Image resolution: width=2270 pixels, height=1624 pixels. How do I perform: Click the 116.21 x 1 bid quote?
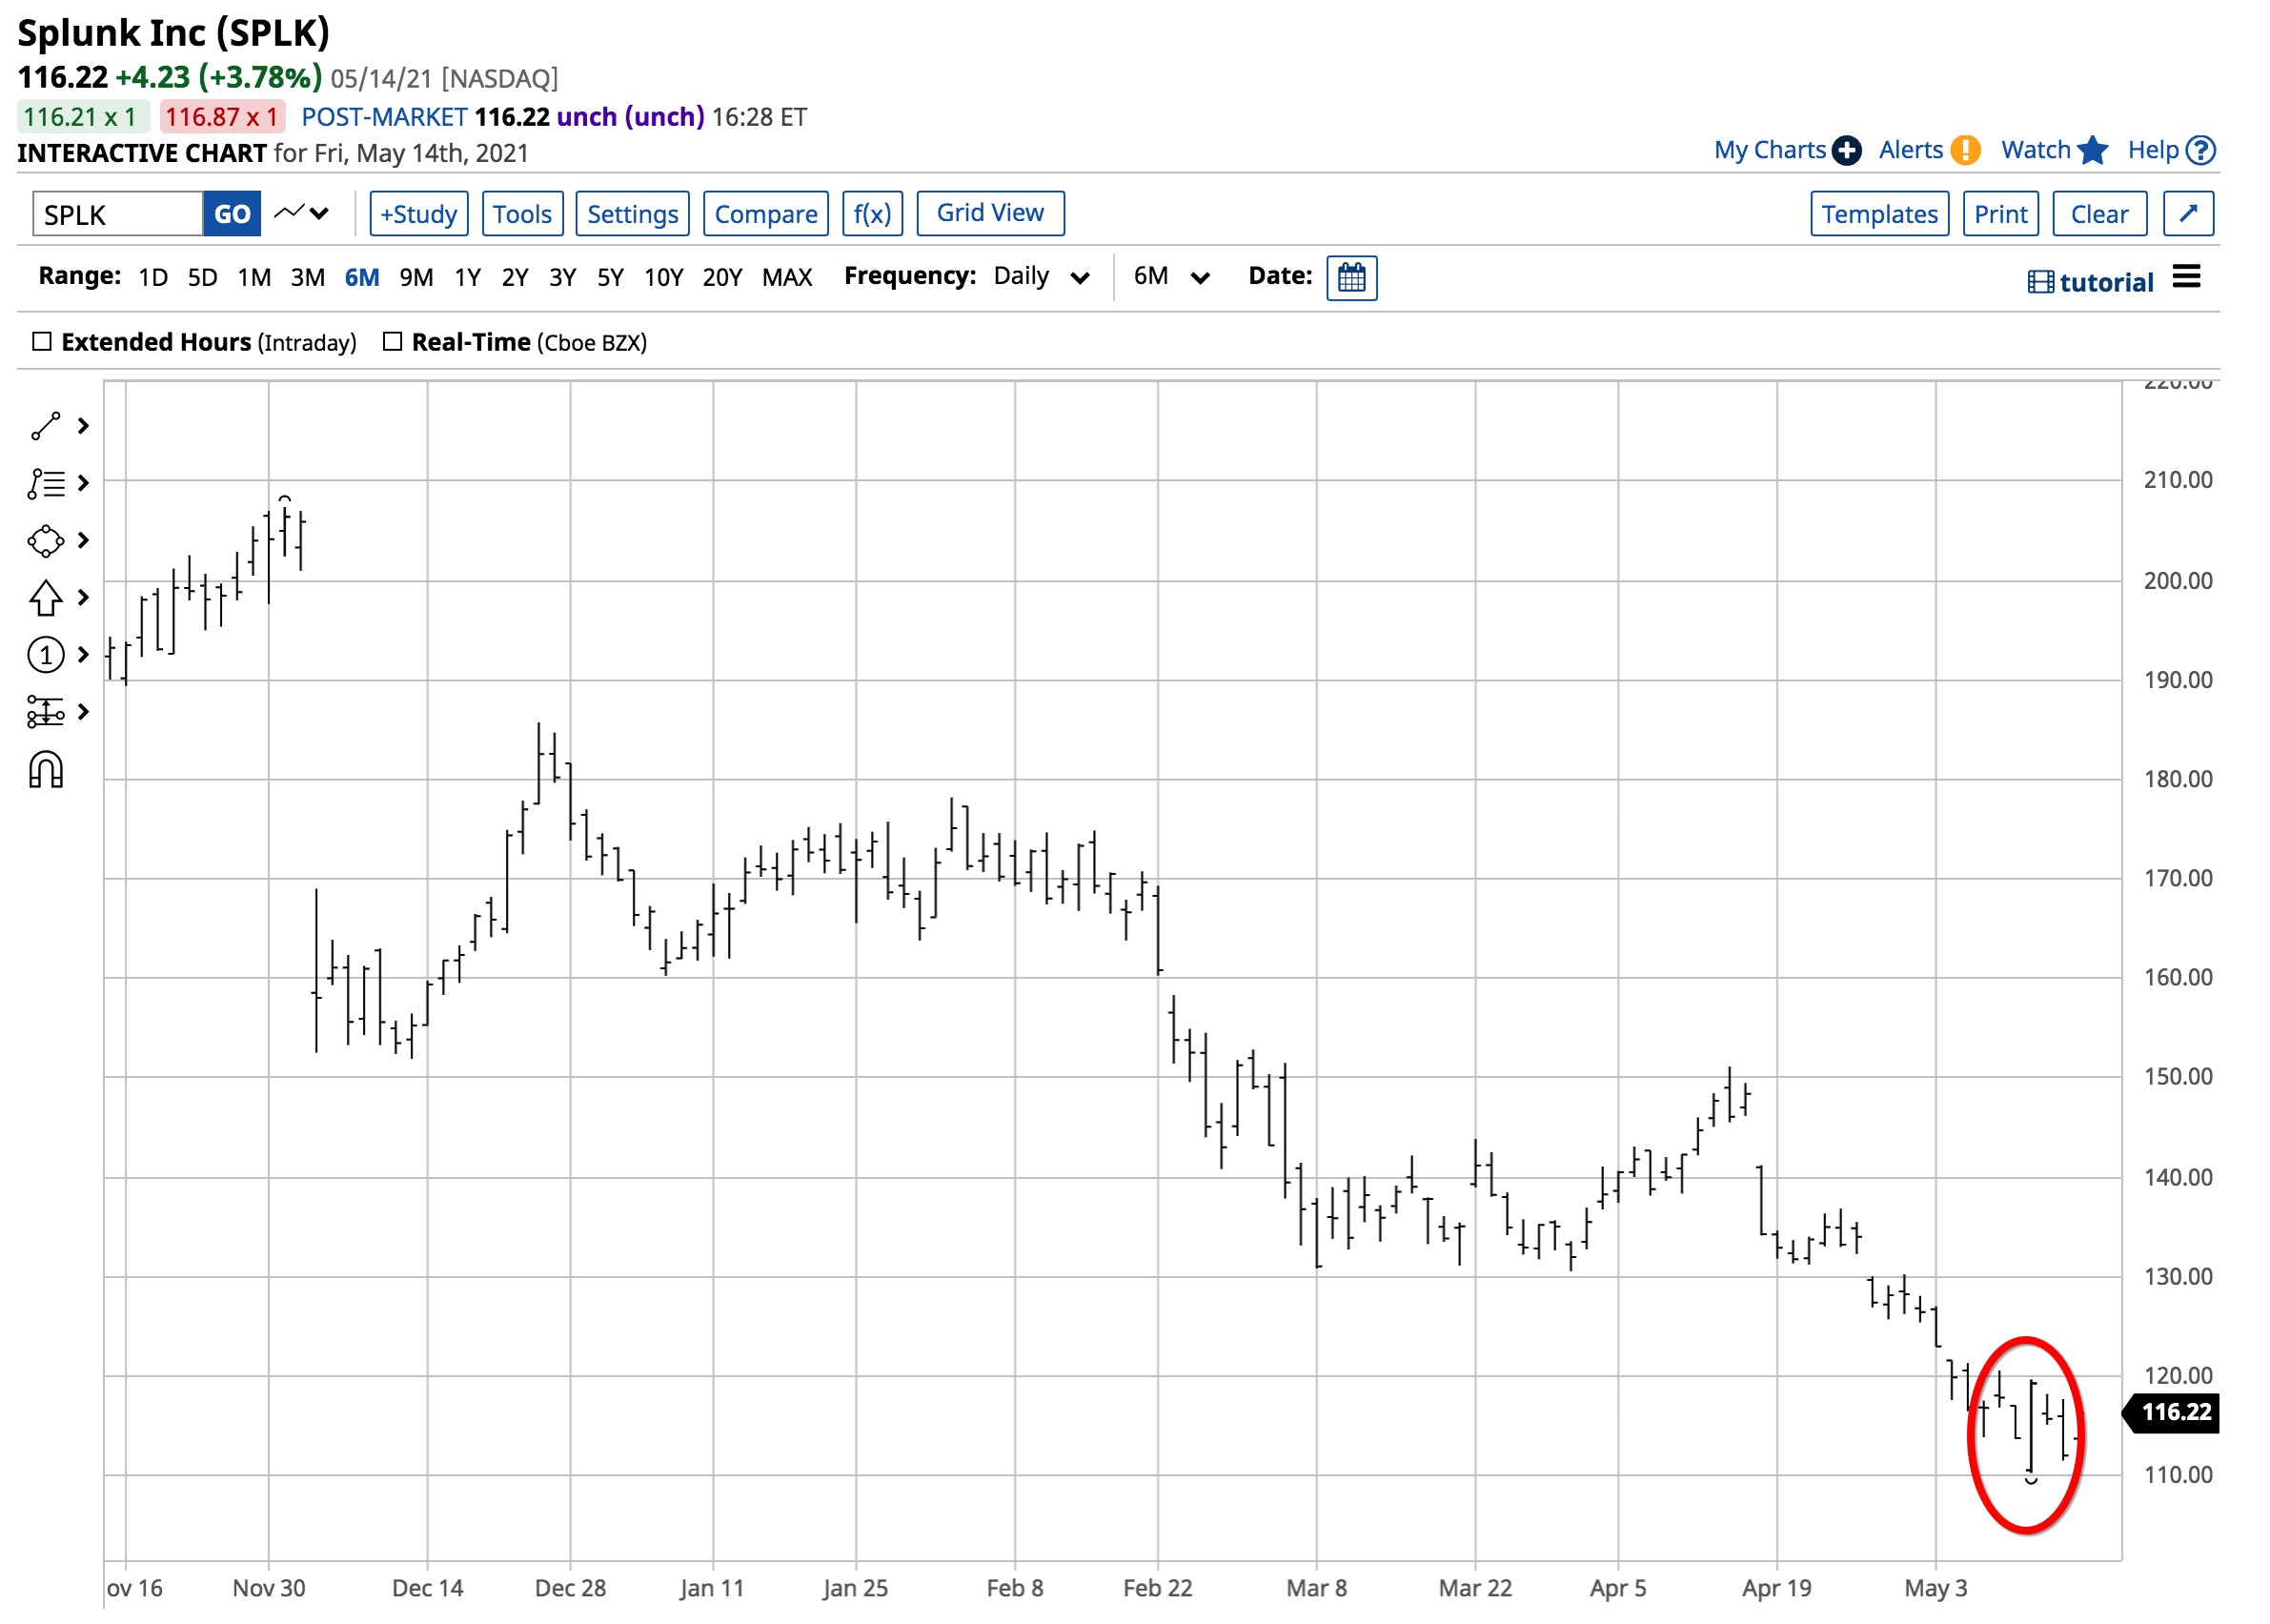(83, 117)
